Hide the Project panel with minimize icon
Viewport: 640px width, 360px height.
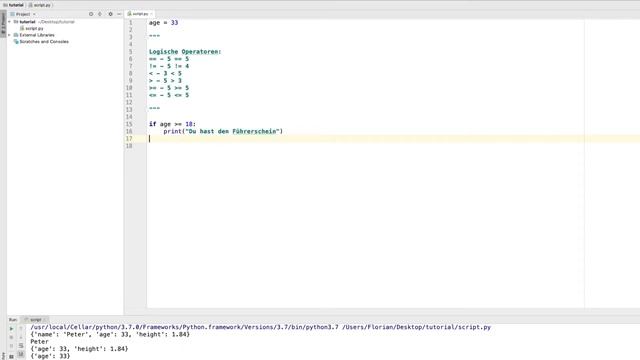119,14
